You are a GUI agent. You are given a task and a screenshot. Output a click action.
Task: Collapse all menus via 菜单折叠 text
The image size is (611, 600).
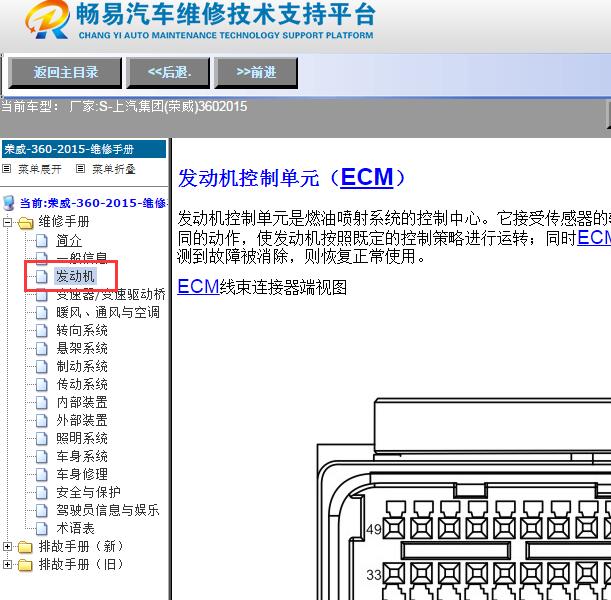(x=114, y=169)
